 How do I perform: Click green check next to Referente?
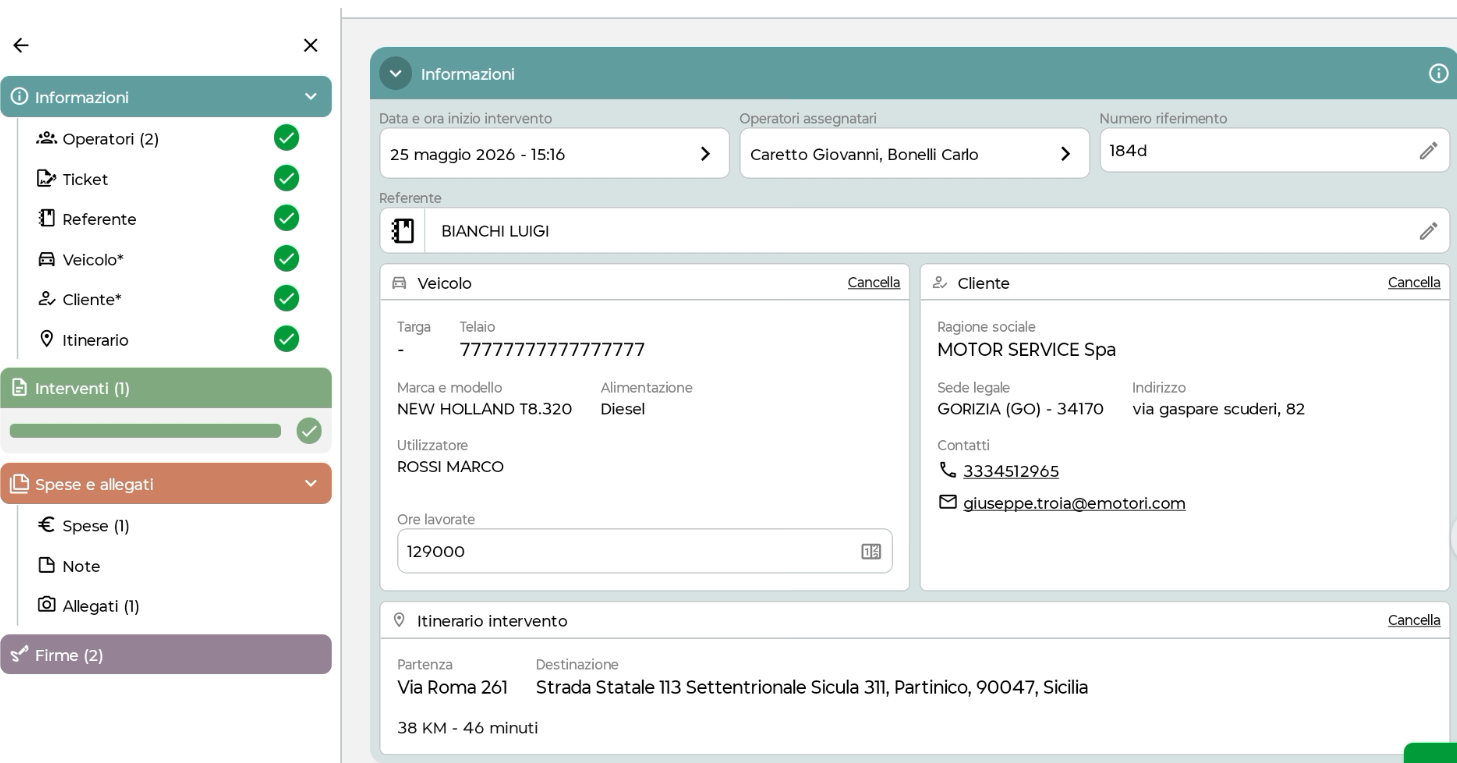click(x=286, y=218)
